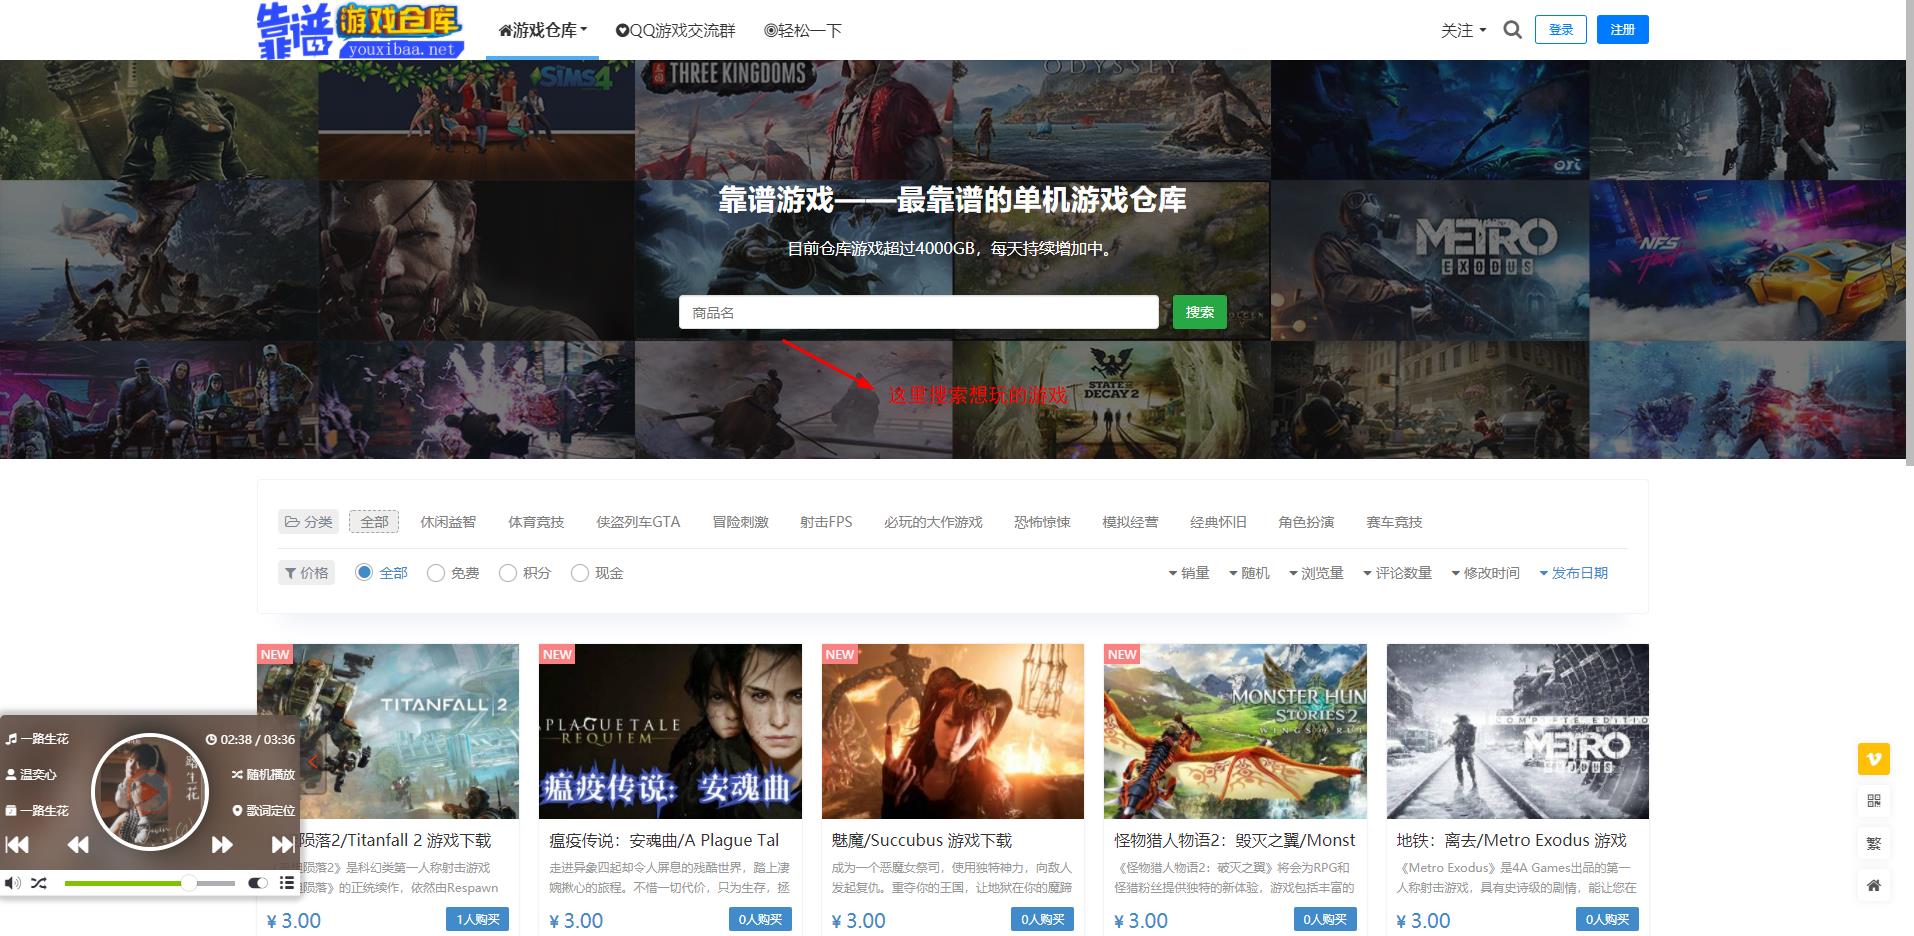Click the green 搜索 search button
Image resolution: width=1914 pixels, height=936 pixels.
1199,312
